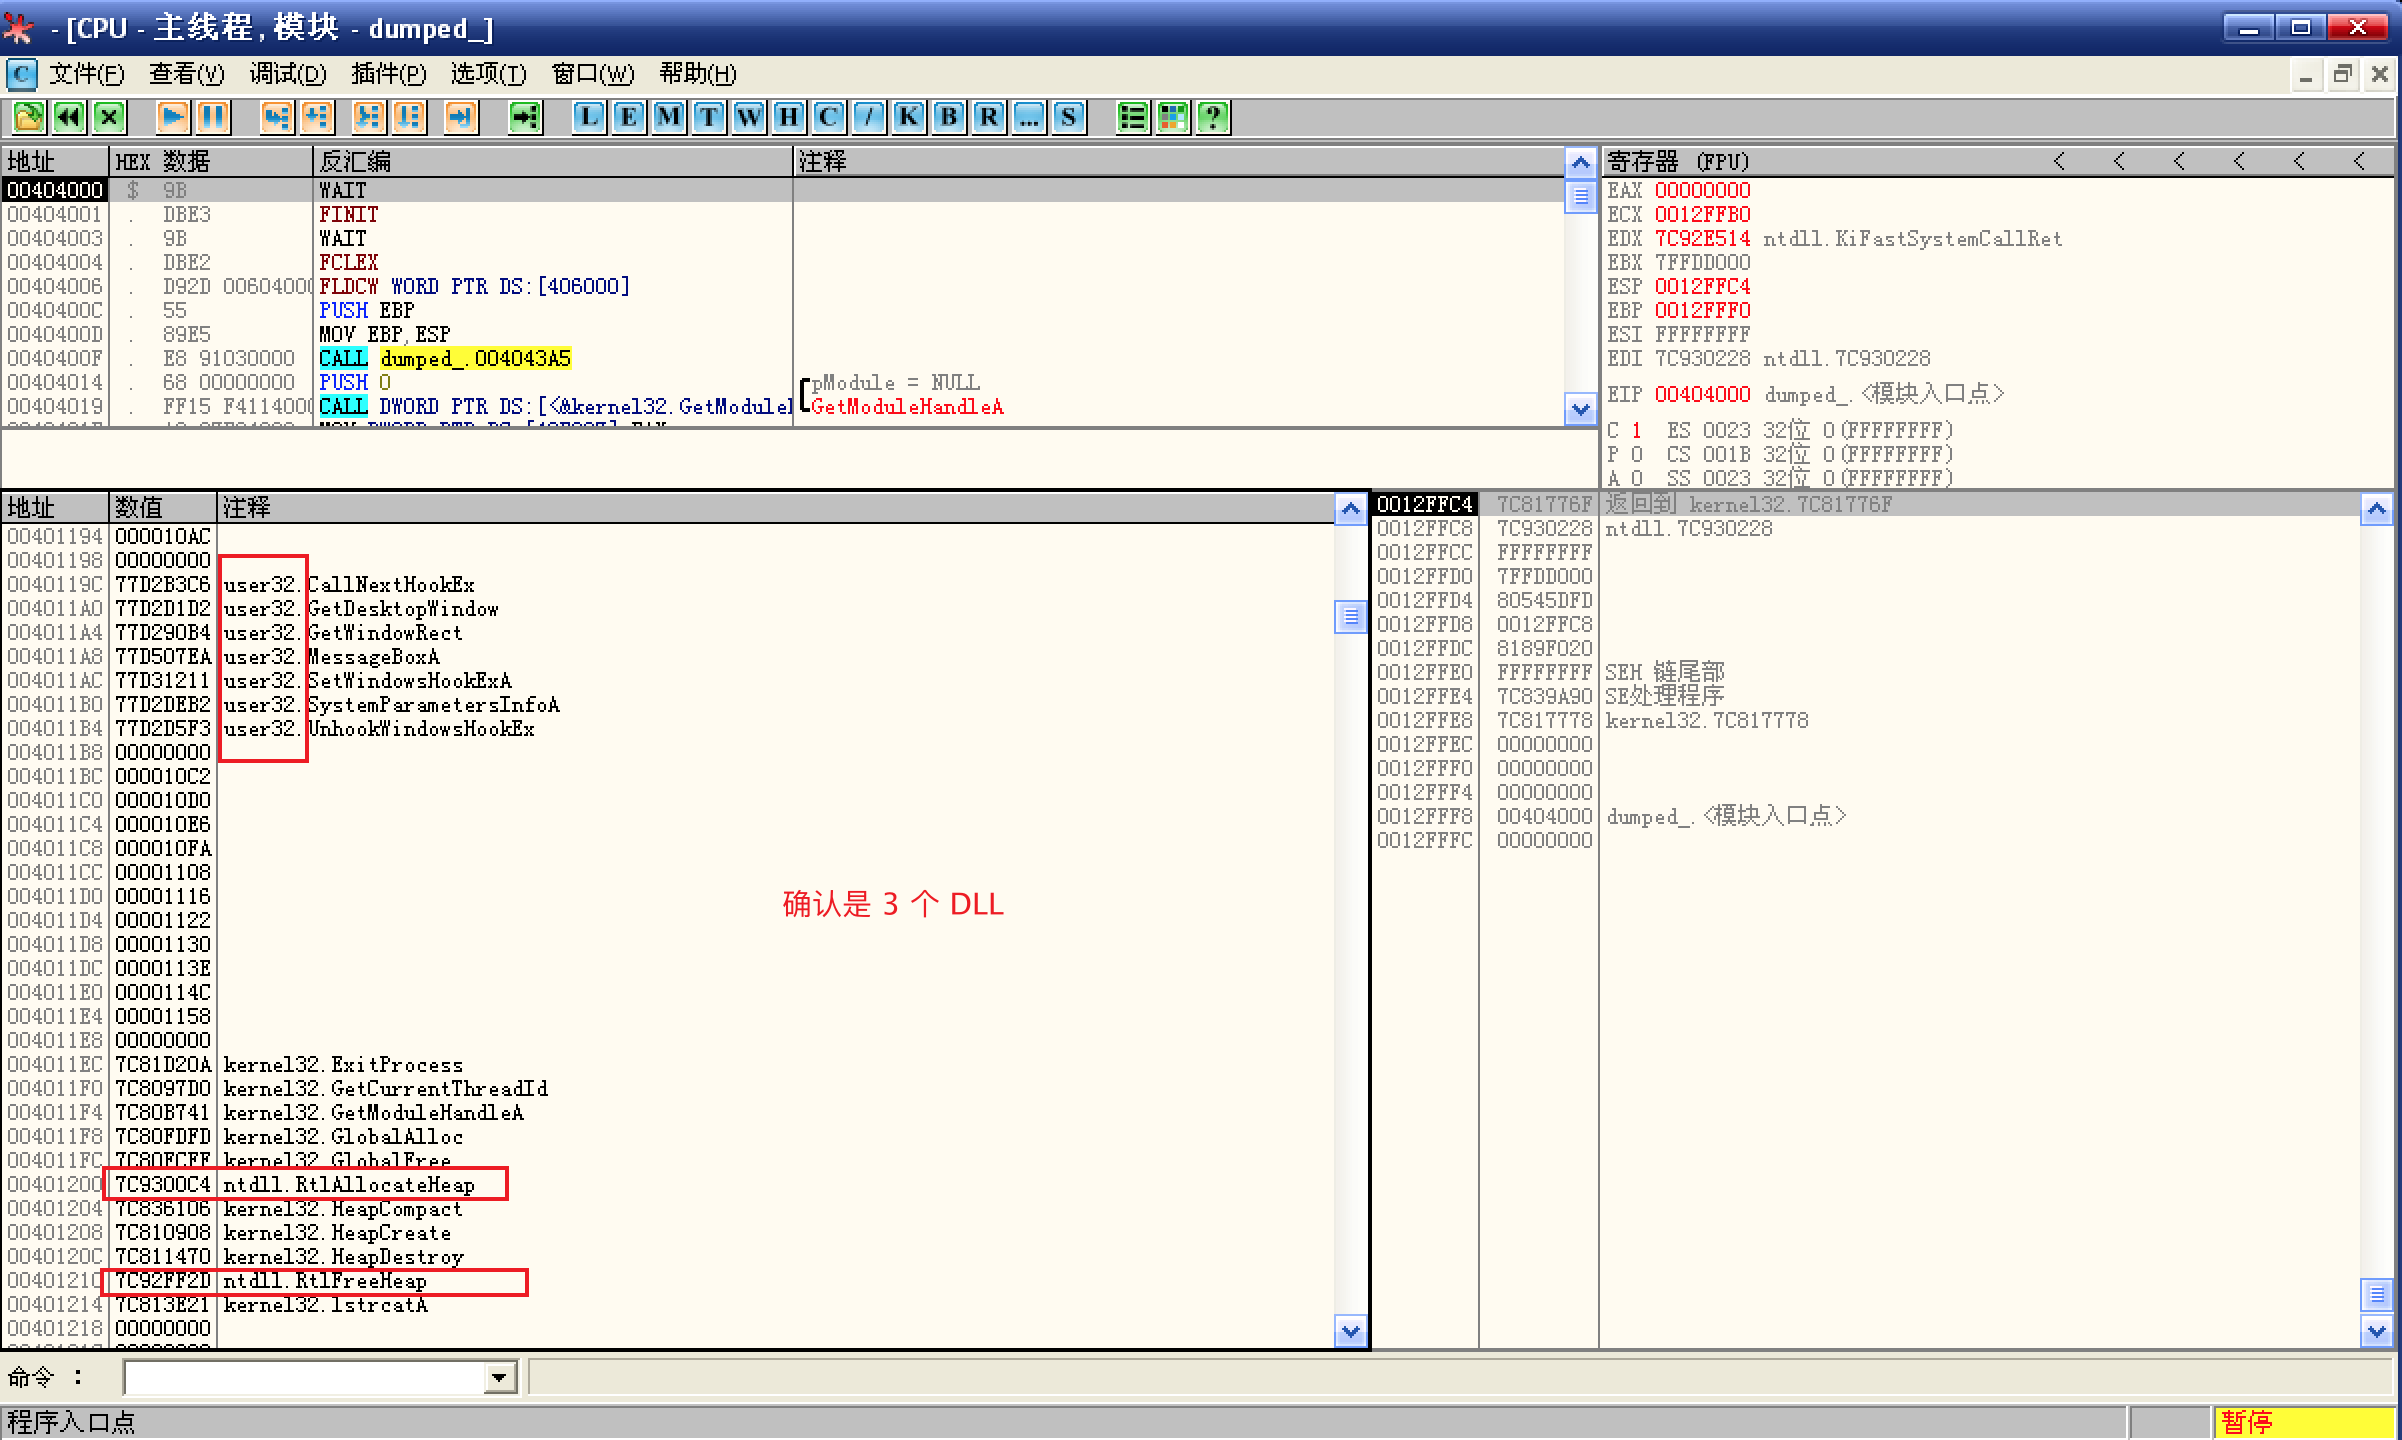Open the 插件(P) plugins menu
The image size is (2402, 1440).
coord(388,74)
